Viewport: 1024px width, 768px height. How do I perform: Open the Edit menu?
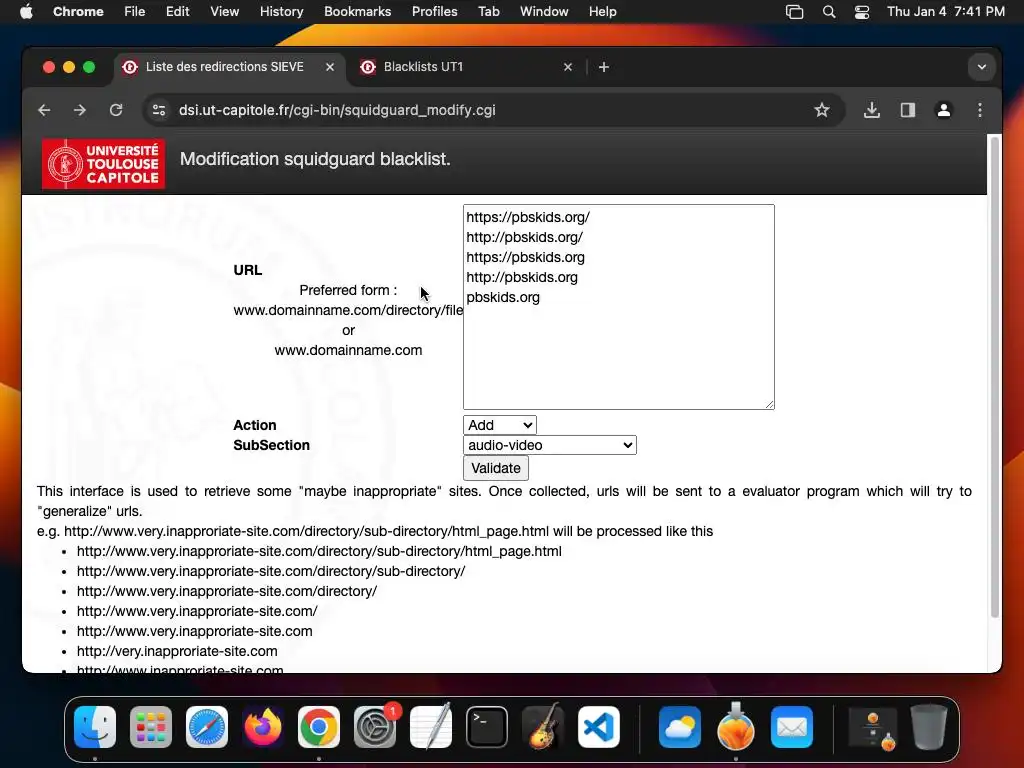pos(178,12)
